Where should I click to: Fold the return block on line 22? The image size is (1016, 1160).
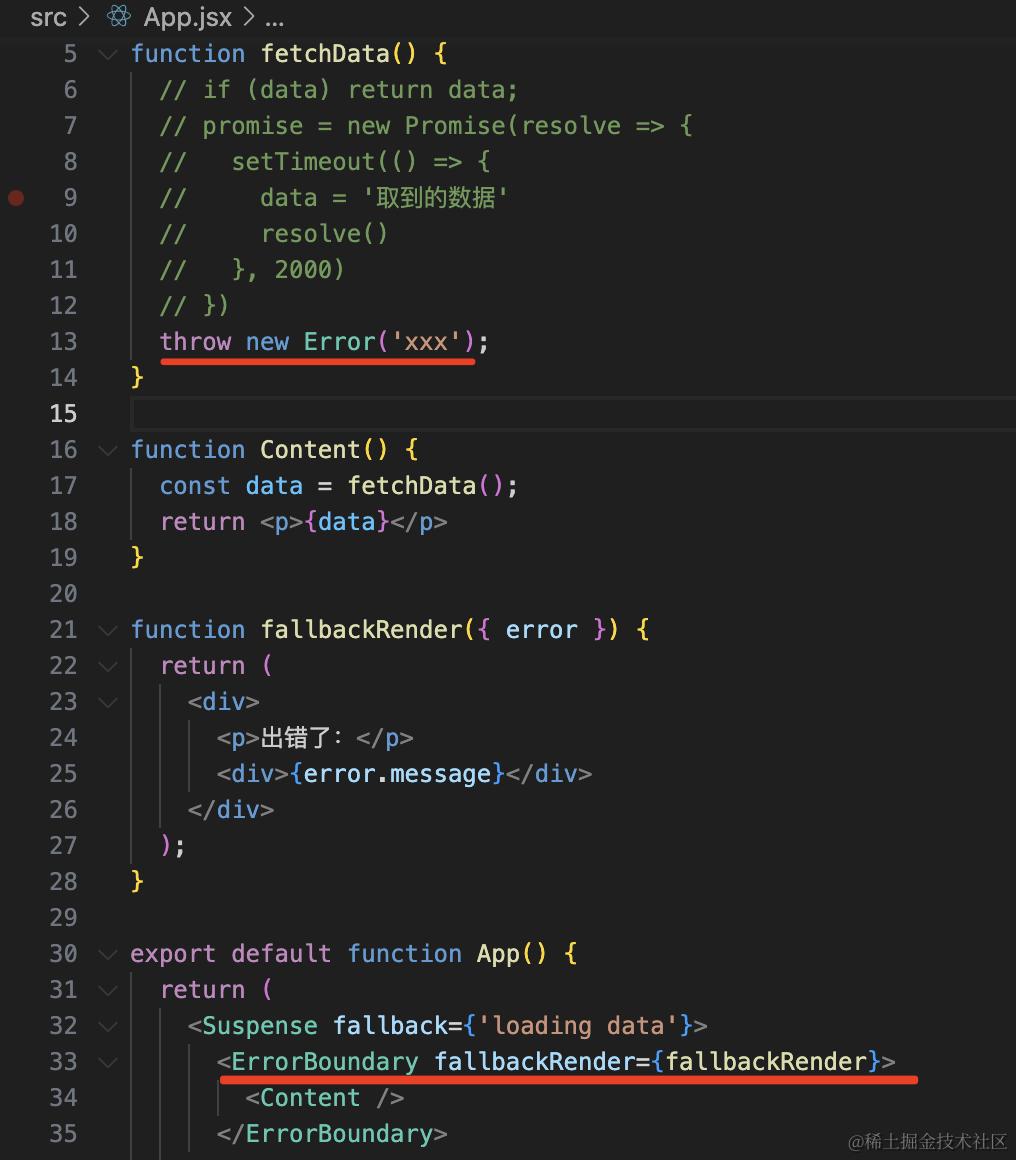click(108, 666)
